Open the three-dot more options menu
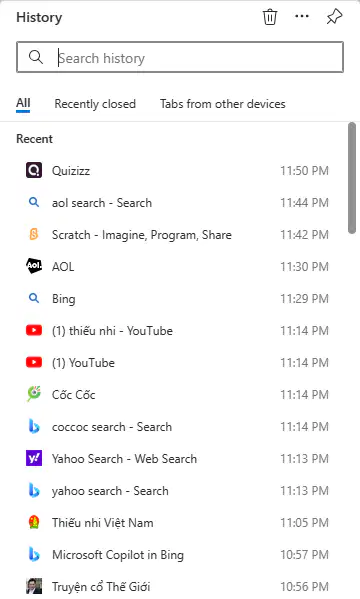The width and height of the screenshot is (360, 599). (x=302, y=16)
